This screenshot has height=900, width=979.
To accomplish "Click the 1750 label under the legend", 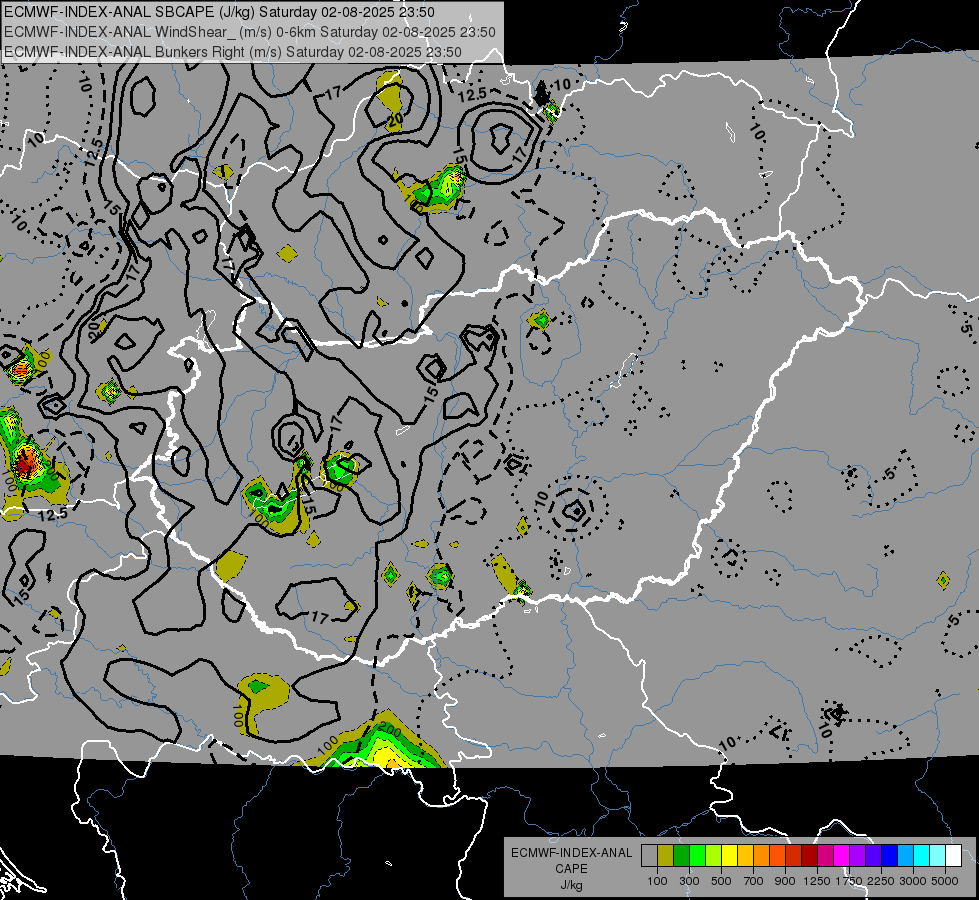I will click(849, 881).
